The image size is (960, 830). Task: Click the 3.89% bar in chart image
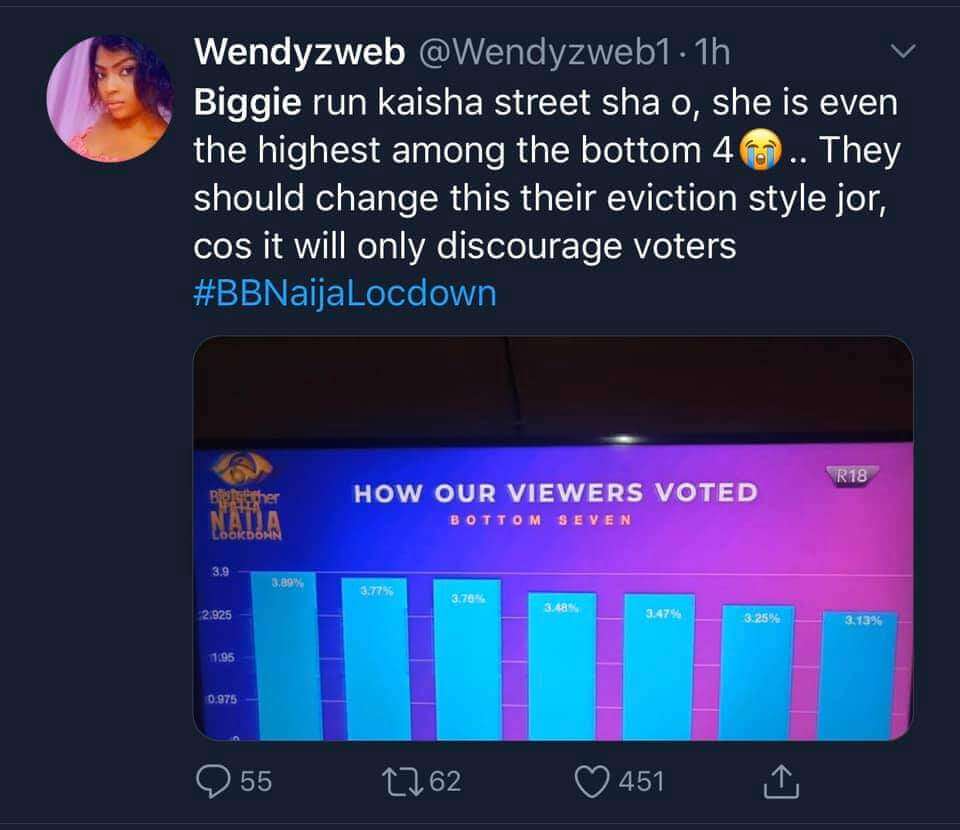[x=287, y=656]
